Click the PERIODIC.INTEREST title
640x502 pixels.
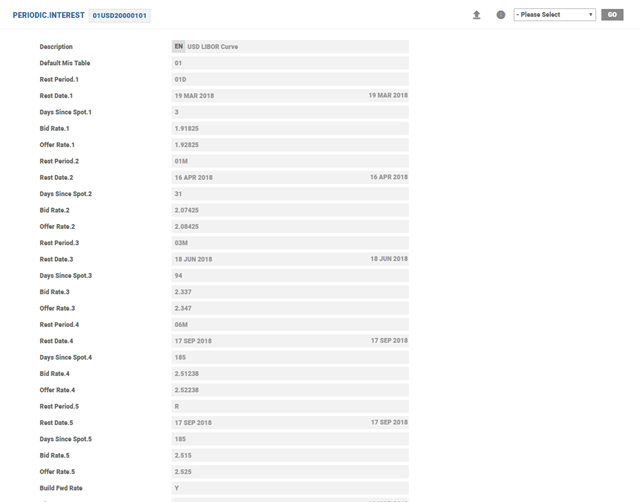pos(48,16)
